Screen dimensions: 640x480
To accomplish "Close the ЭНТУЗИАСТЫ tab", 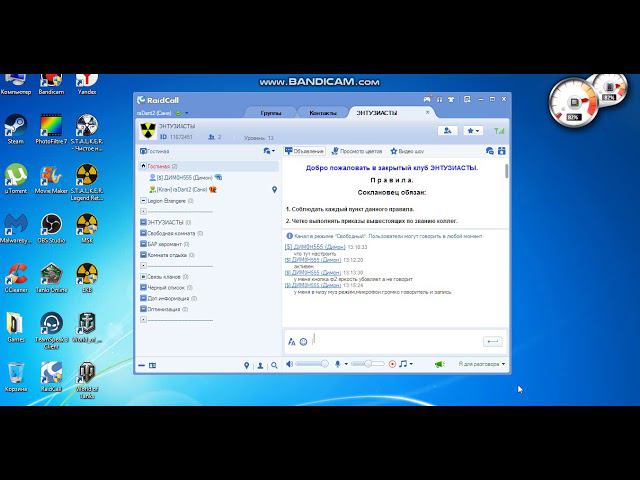I will pos(427,112).
